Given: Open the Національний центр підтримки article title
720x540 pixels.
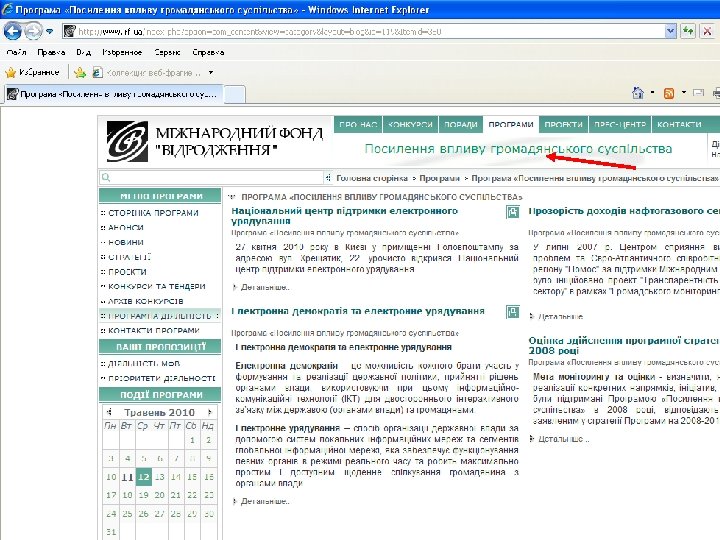Looking at the screenshot, I should point(344,216).
